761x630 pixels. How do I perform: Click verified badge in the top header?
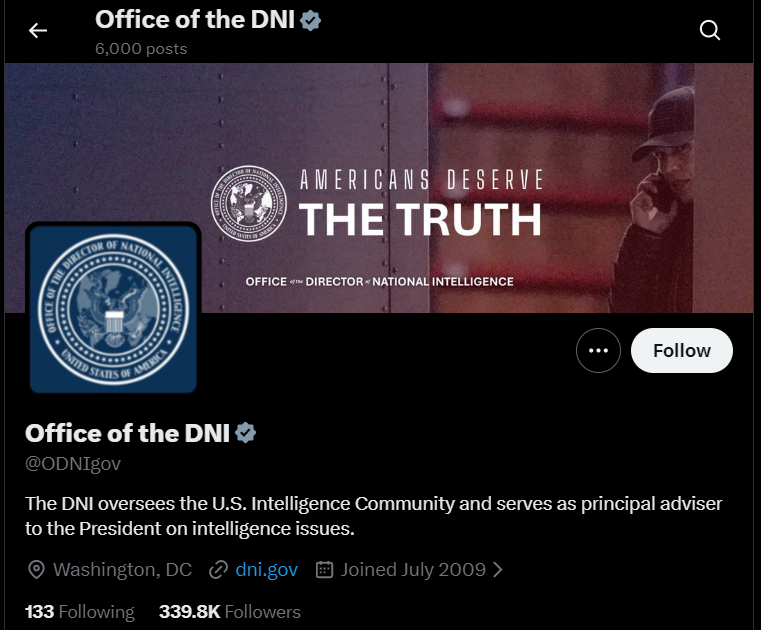[311, 19]
